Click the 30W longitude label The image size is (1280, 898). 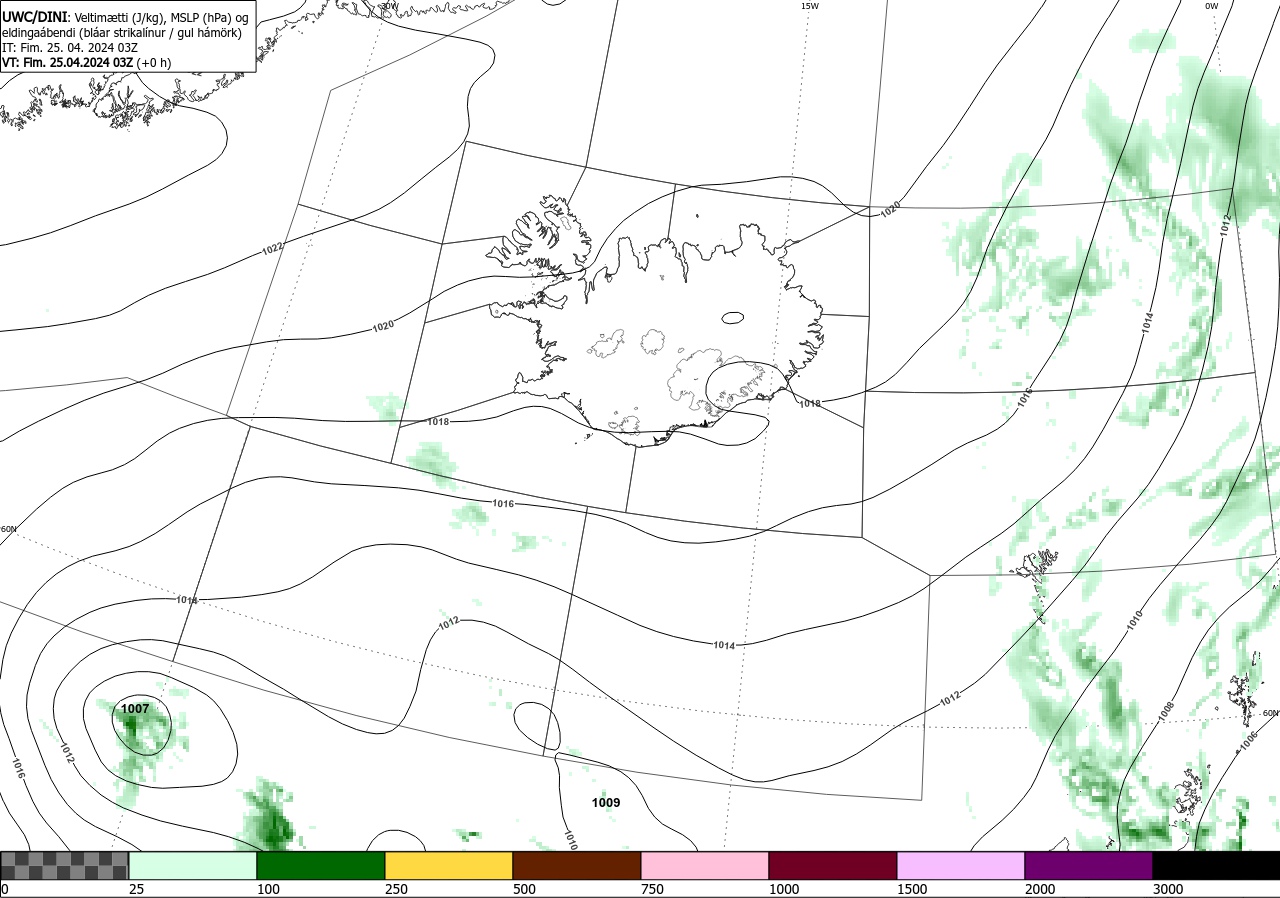(x=389, y=6)
